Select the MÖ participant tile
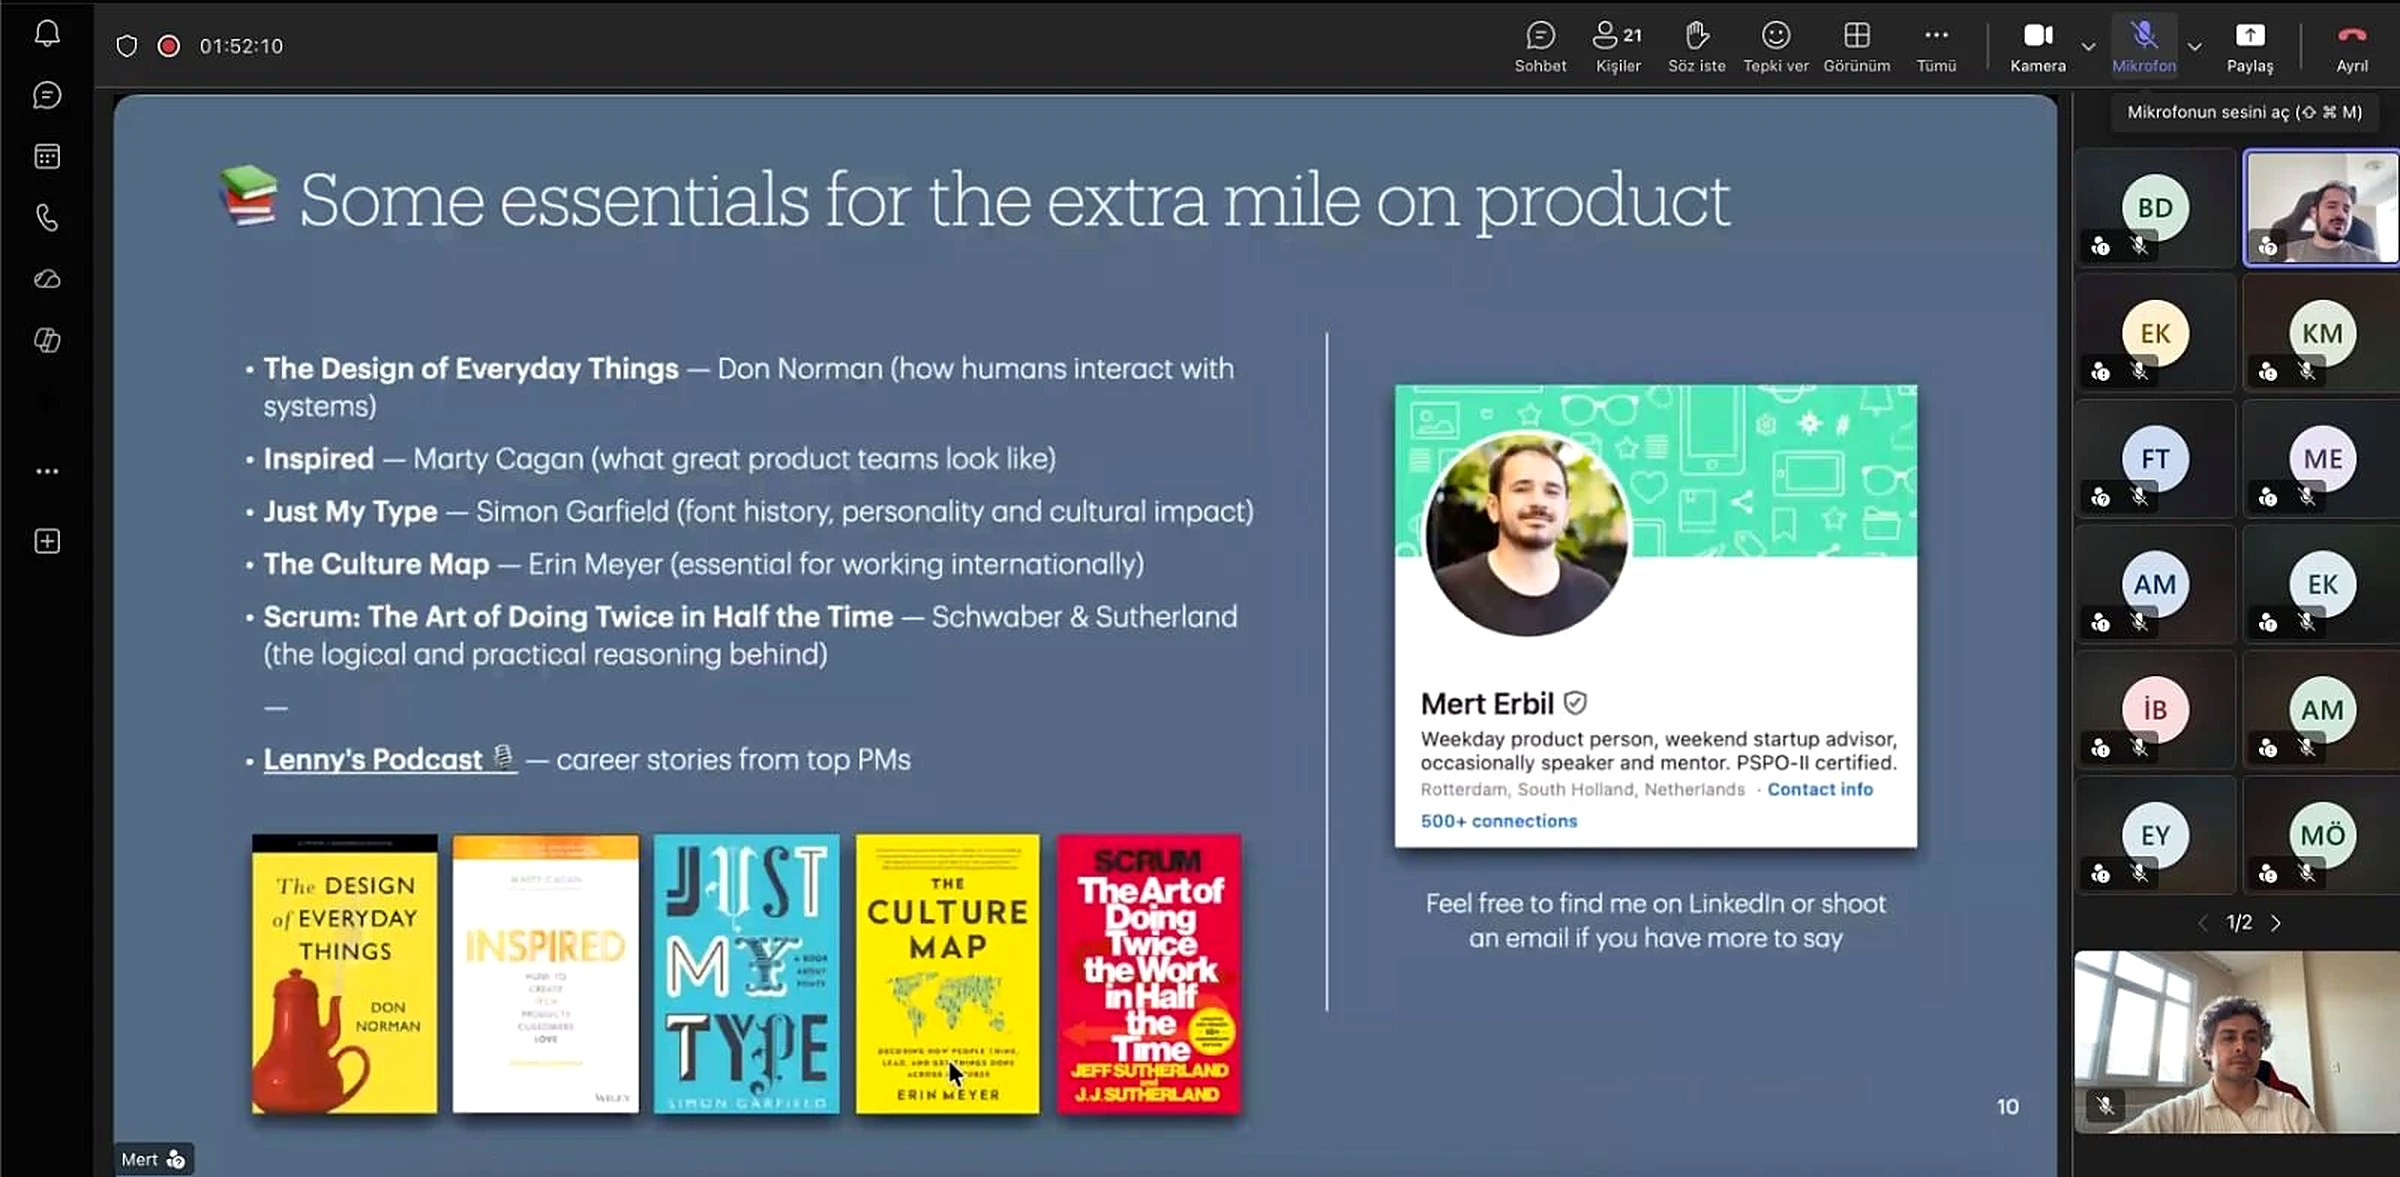 [2321, 835]
